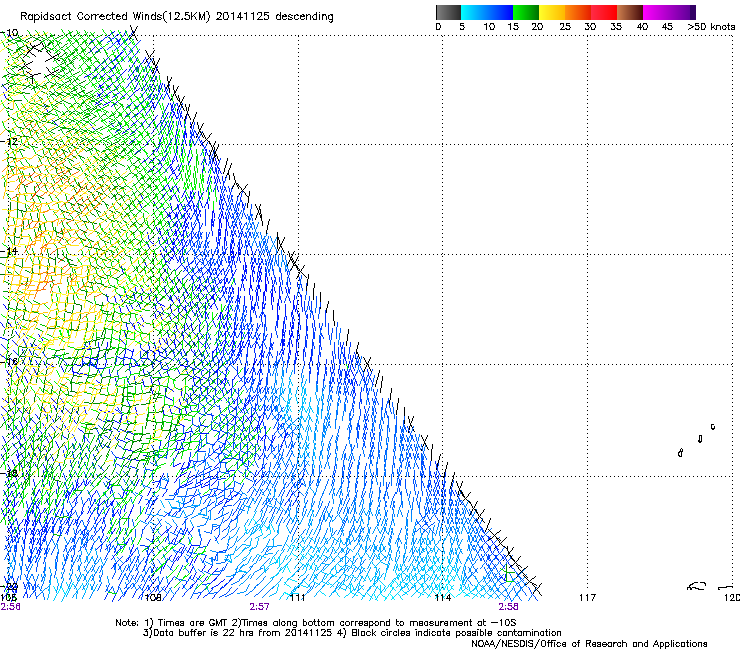Screen dimensions: 740x650
Task: Click the '117' longitude axis label
Action: click(x=587, y=598)
